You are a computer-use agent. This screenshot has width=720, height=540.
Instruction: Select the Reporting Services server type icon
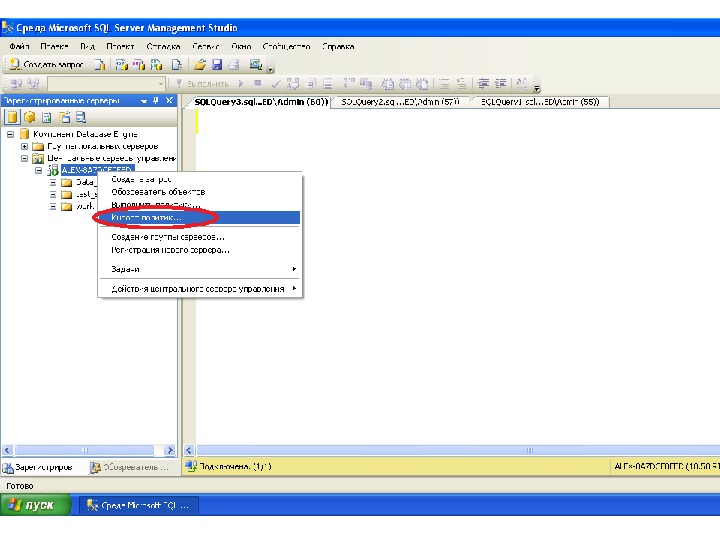46,118
